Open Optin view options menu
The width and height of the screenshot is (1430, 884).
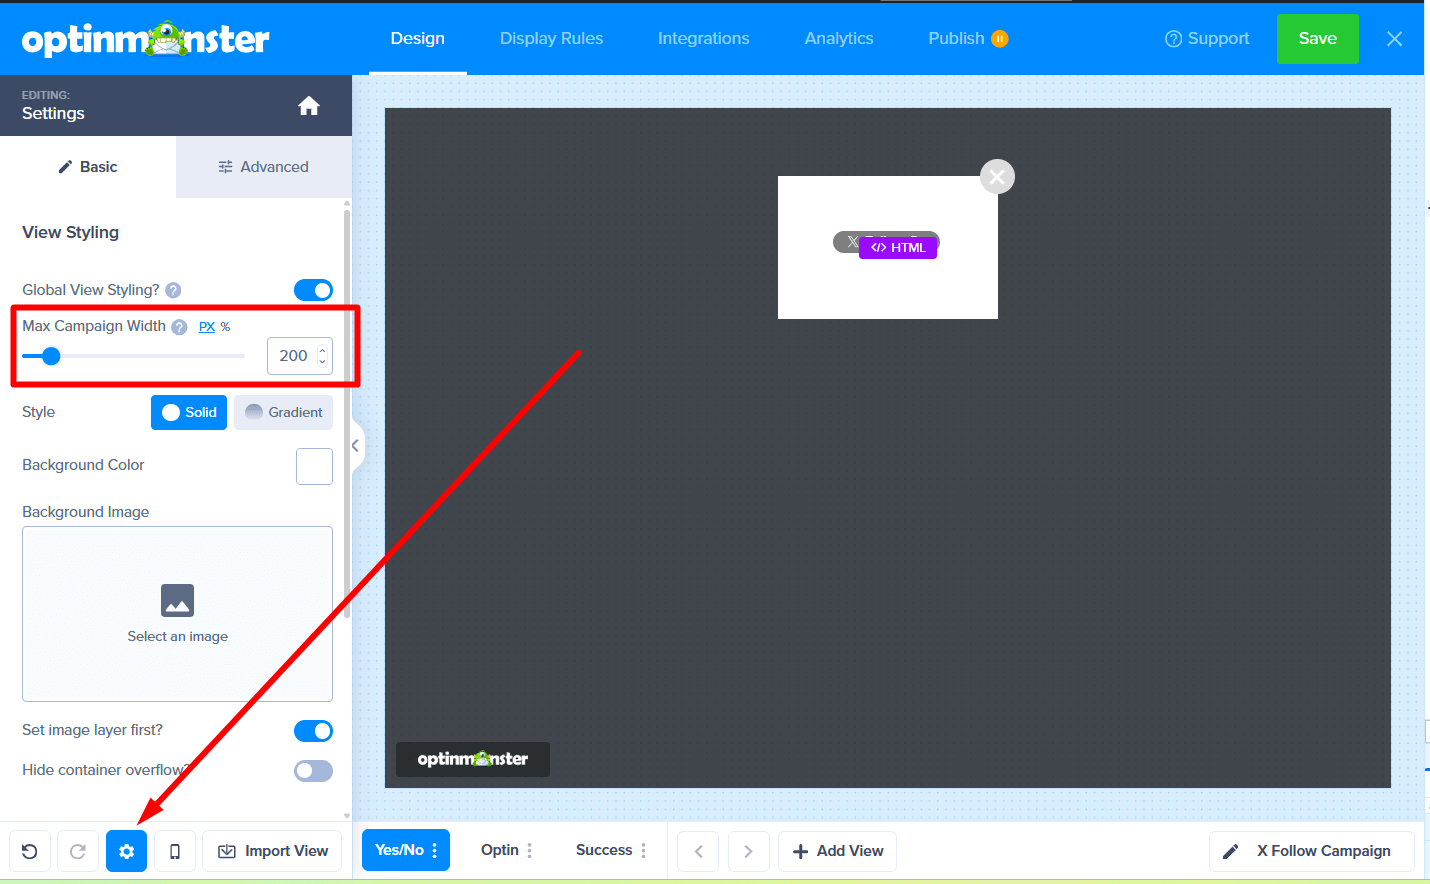click(530, 850)
